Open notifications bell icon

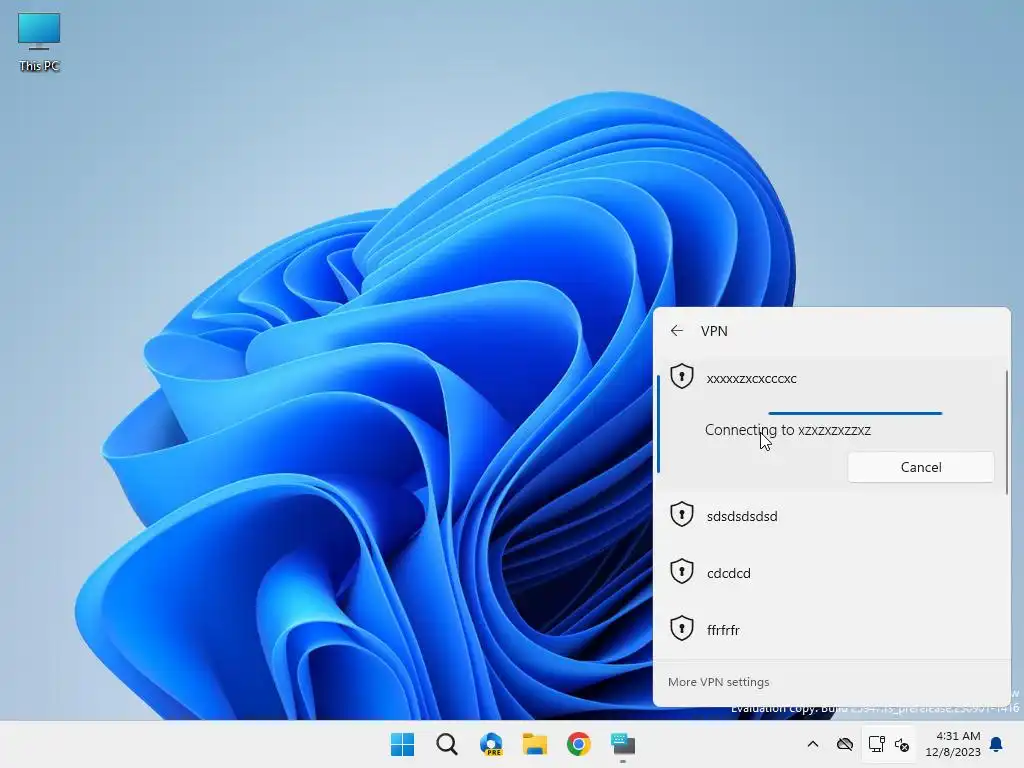996,744
